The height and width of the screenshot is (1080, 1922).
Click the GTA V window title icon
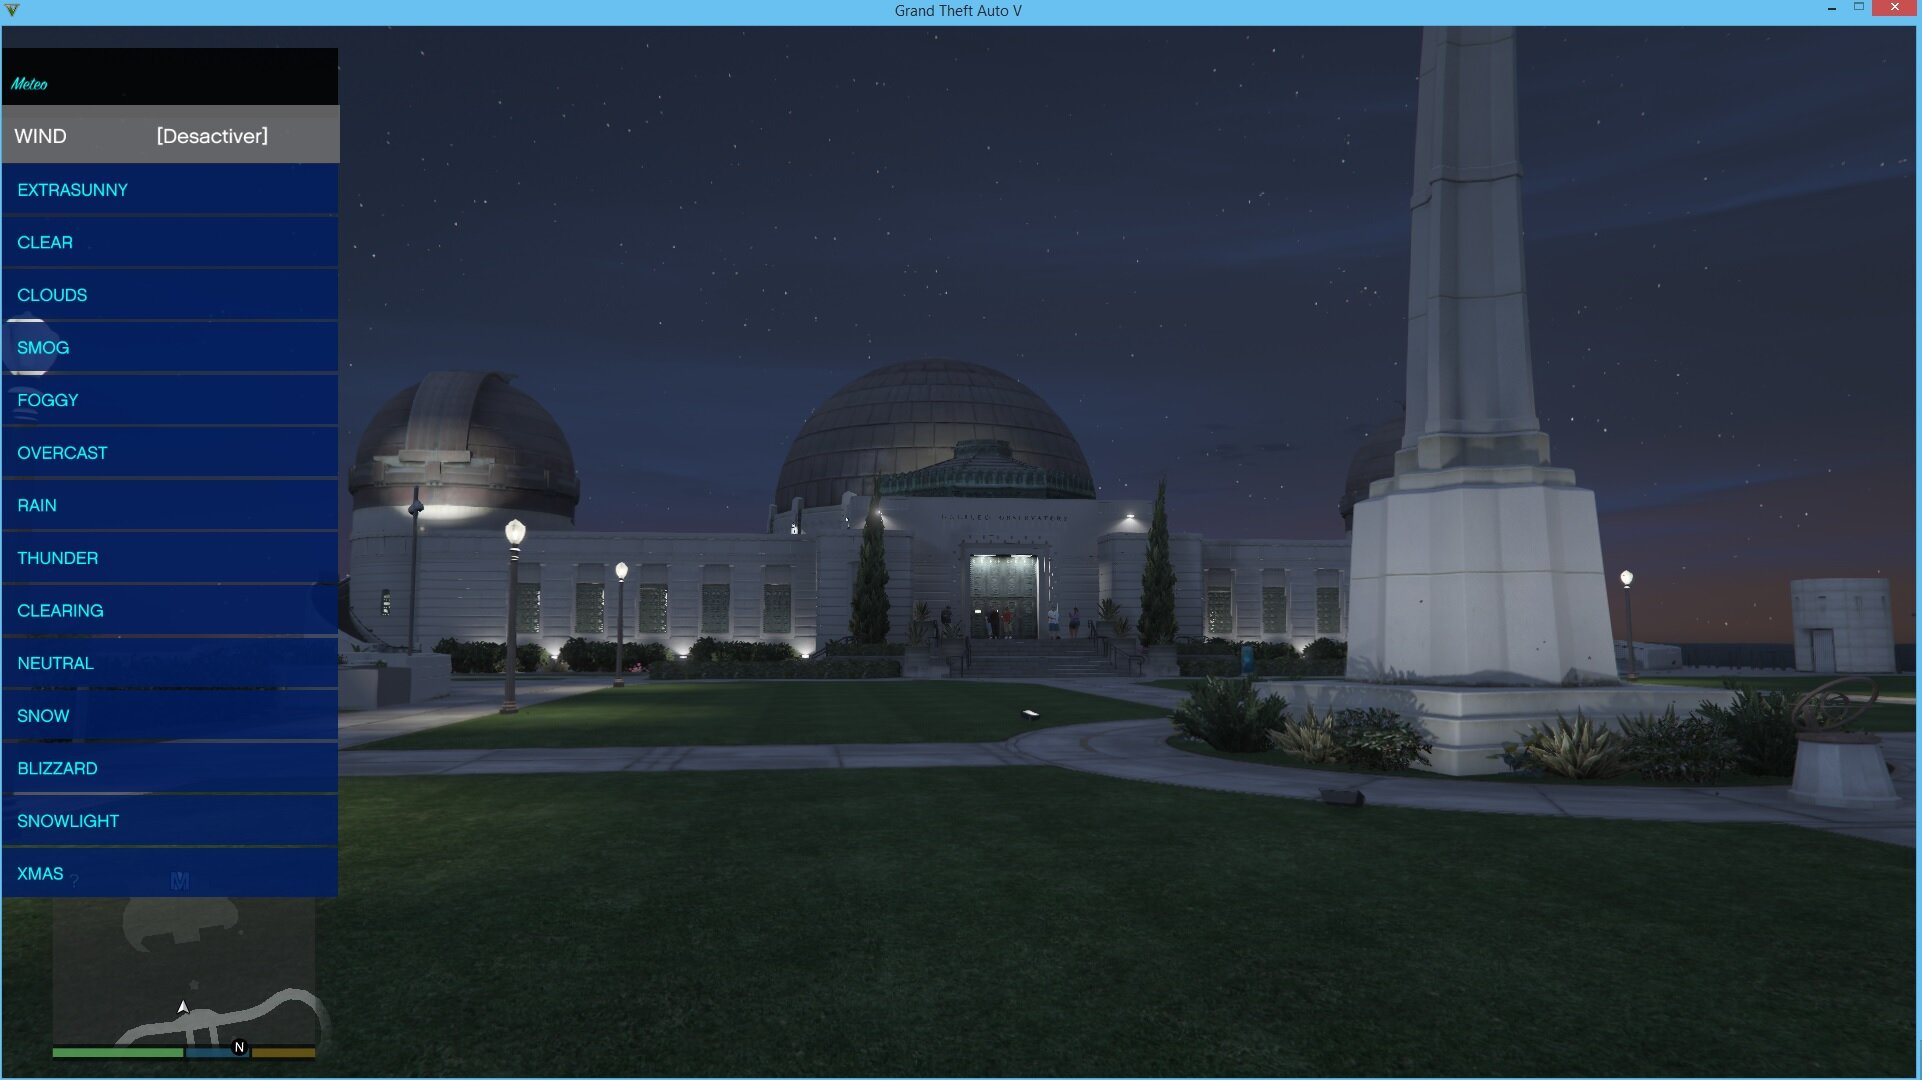point(12,11)
